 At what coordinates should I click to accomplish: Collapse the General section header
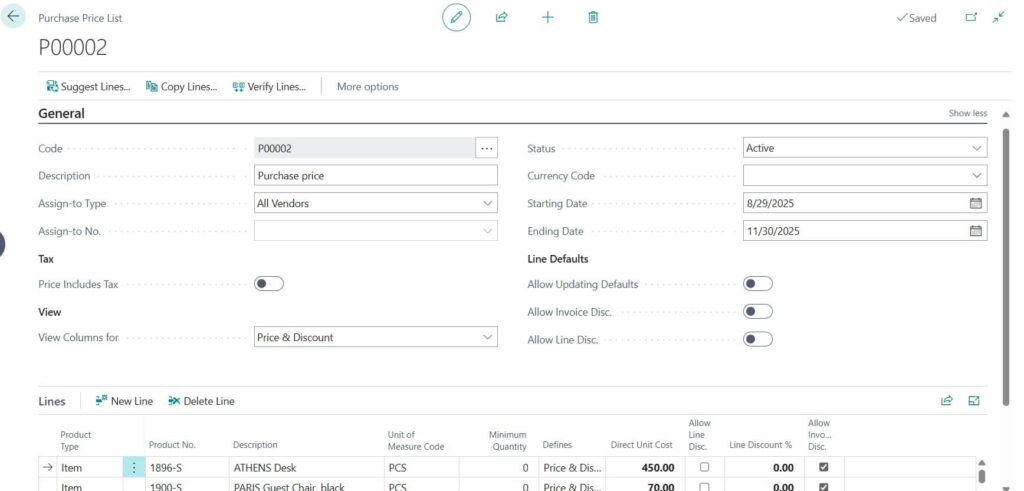point(61,113)
